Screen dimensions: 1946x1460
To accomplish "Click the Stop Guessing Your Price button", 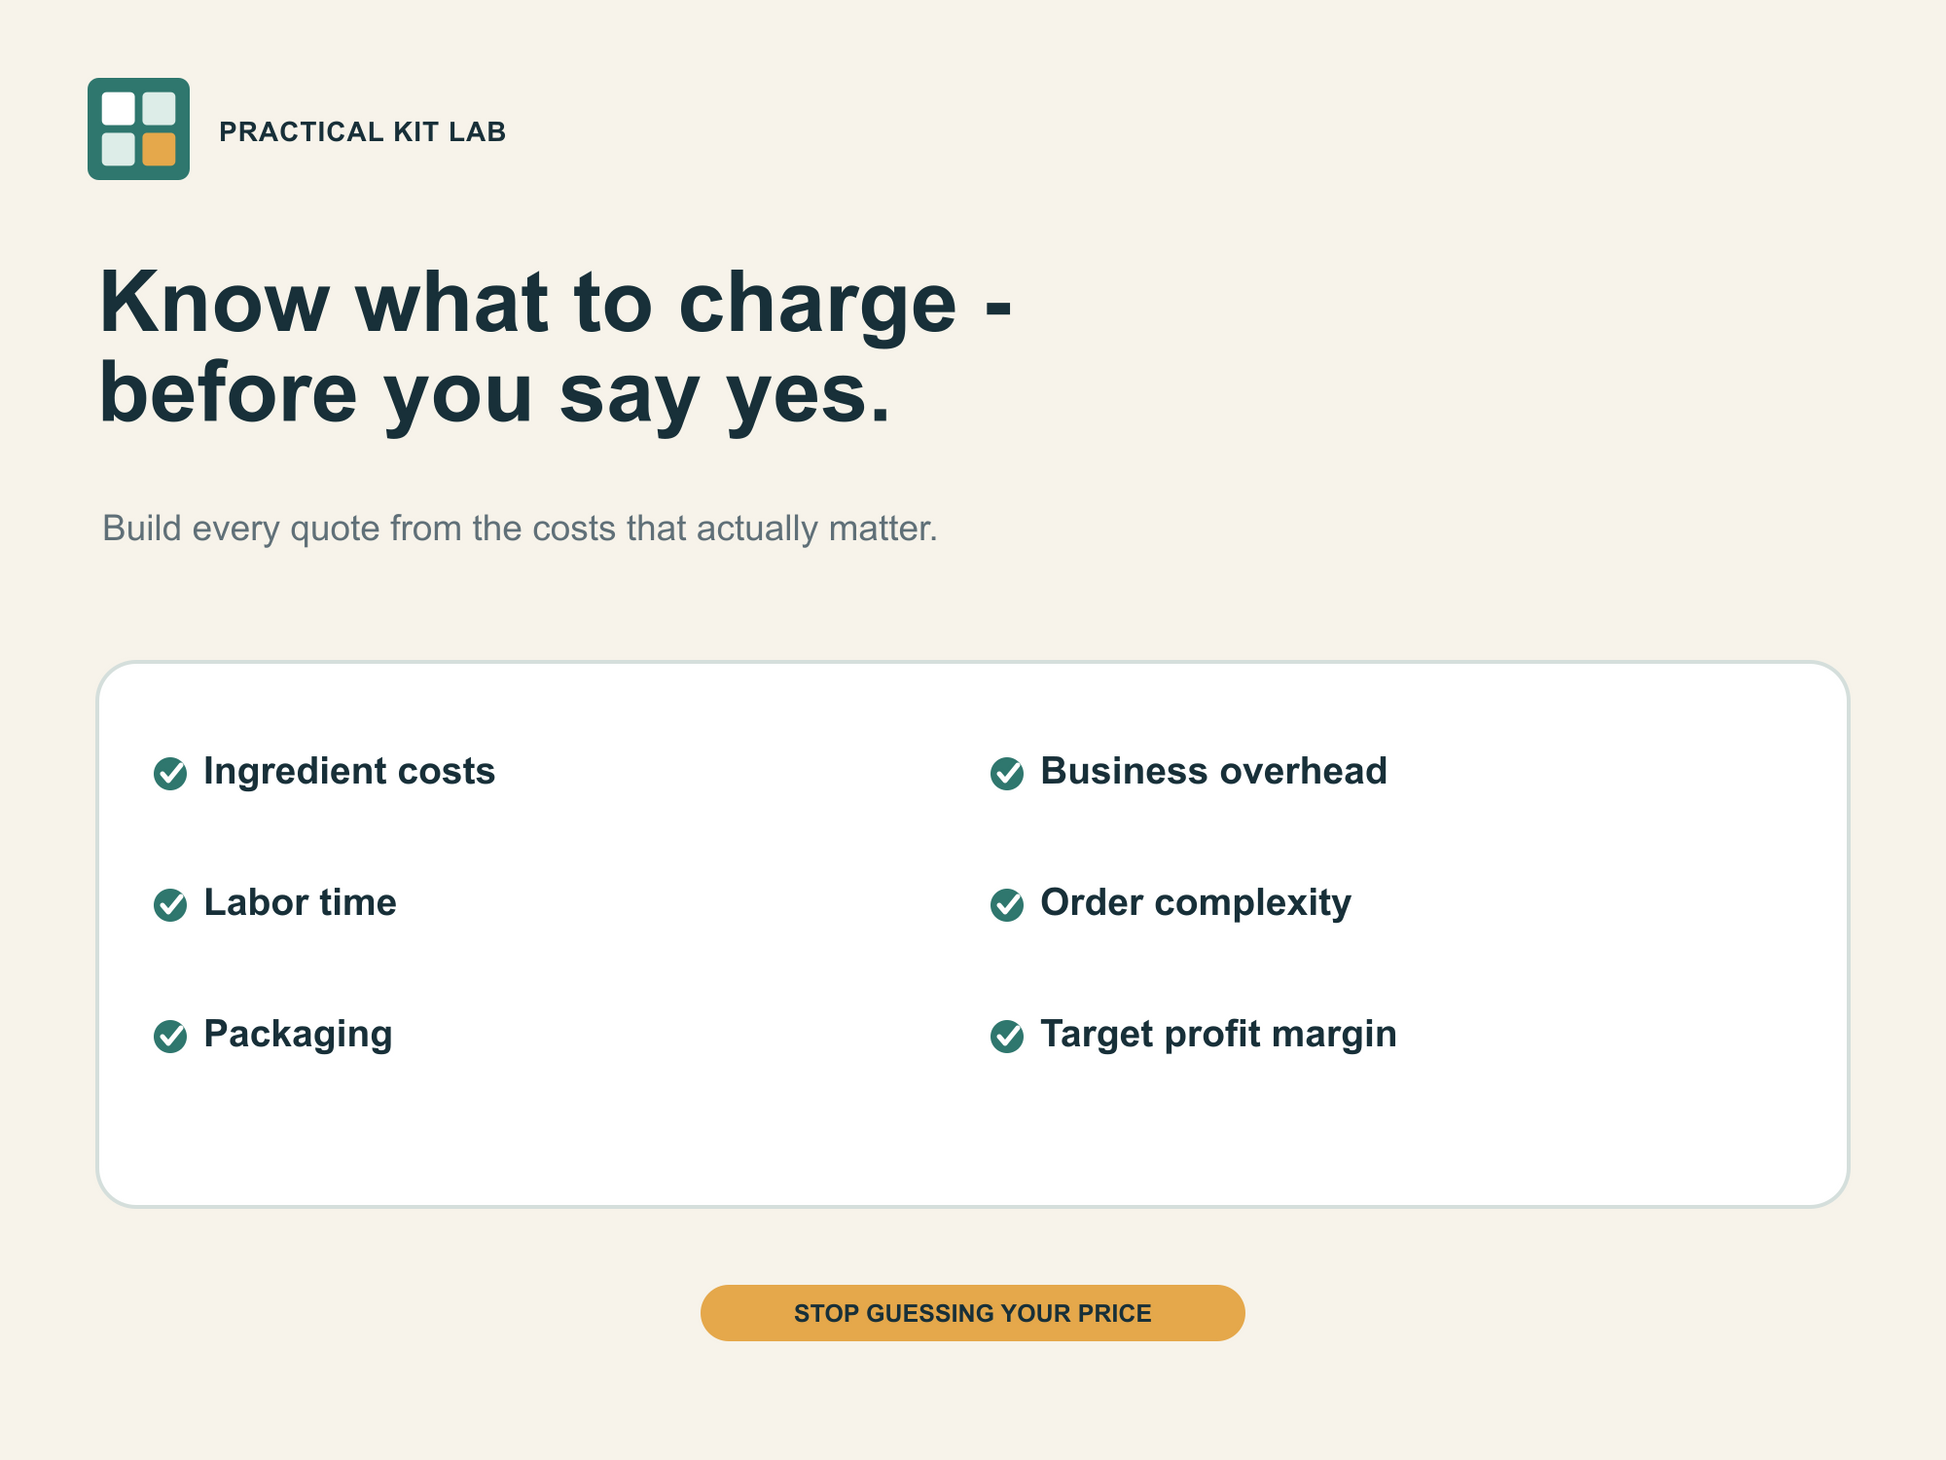I will pyautogui.click(x=972, y=1313).
